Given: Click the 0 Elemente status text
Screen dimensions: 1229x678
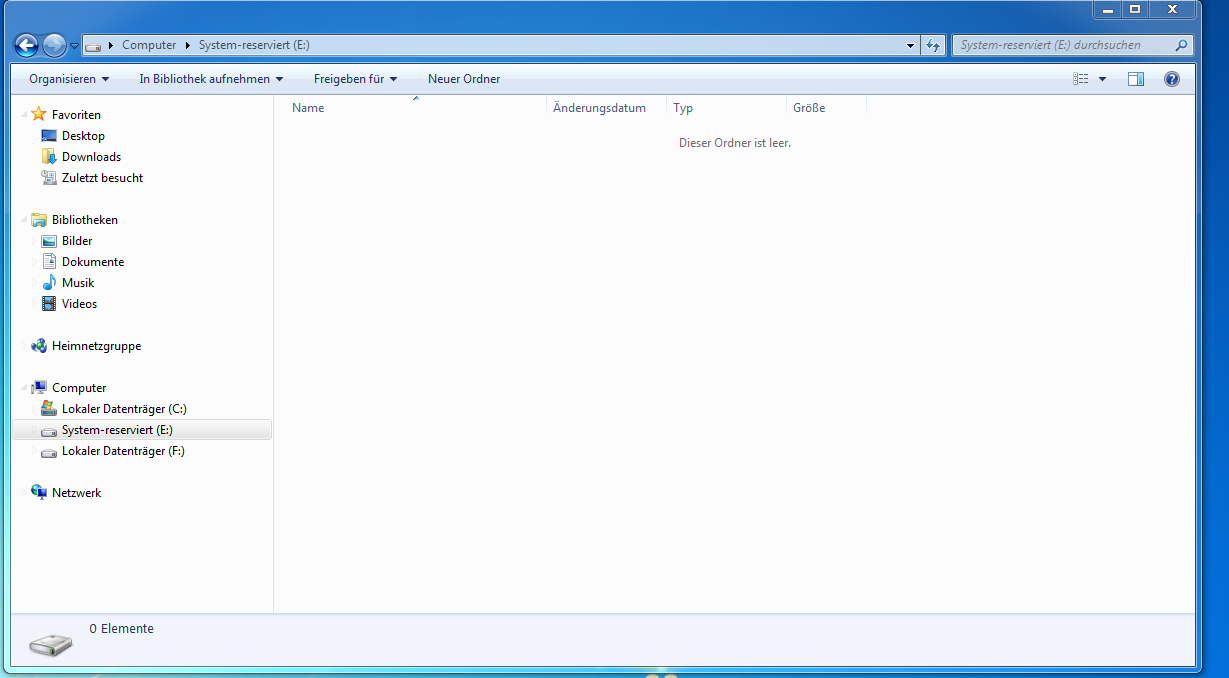Looking at the screenshot, I should [x=122, y=629].
